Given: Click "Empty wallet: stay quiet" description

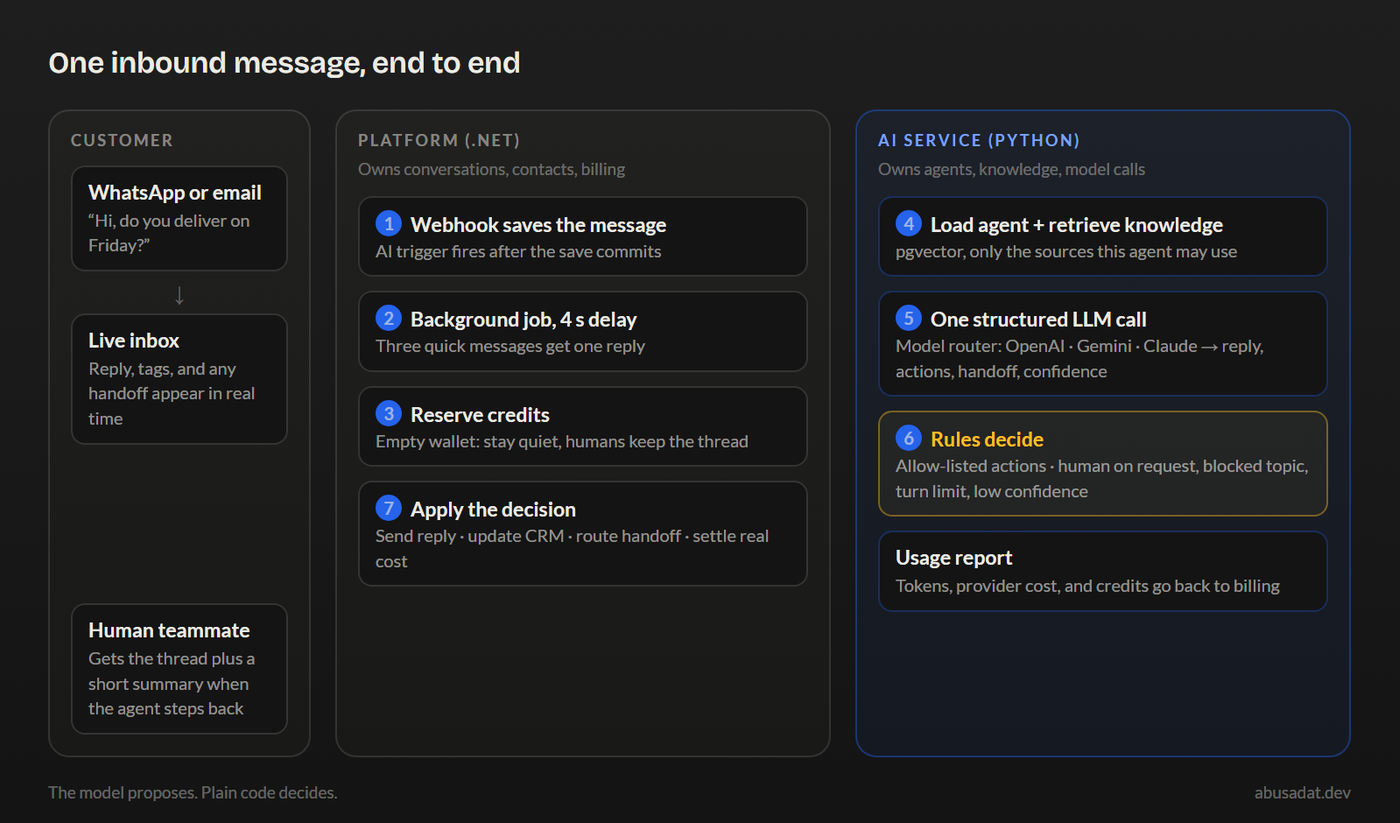Looking at the screenshot, I should pyautogui.click(x=562, y=442).
